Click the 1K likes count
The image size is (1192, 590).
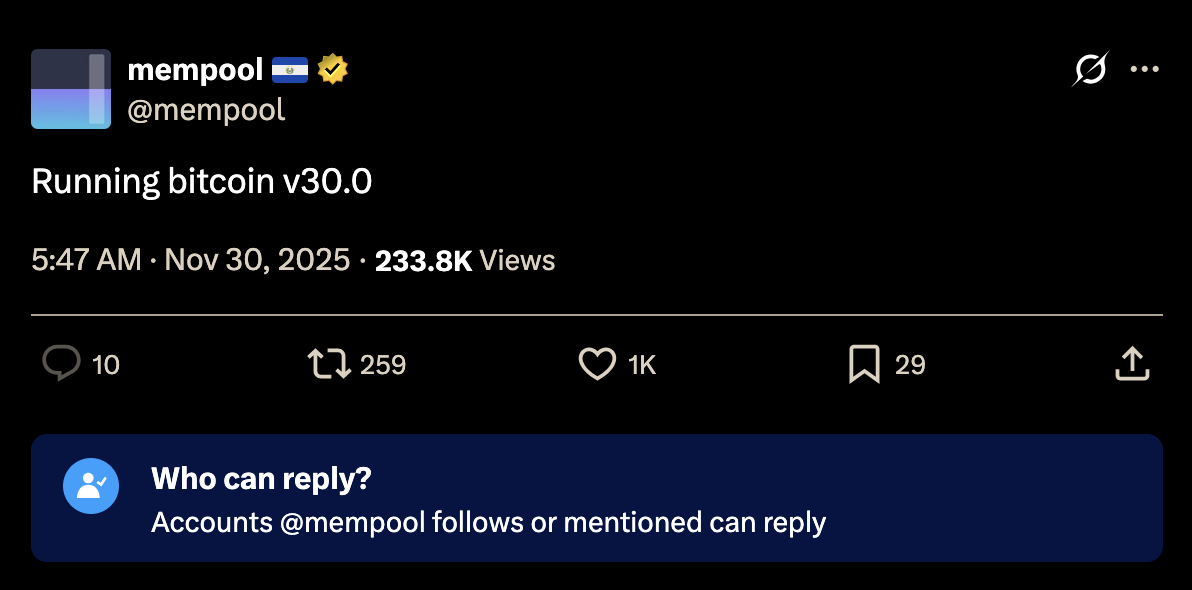coord(642,365)
